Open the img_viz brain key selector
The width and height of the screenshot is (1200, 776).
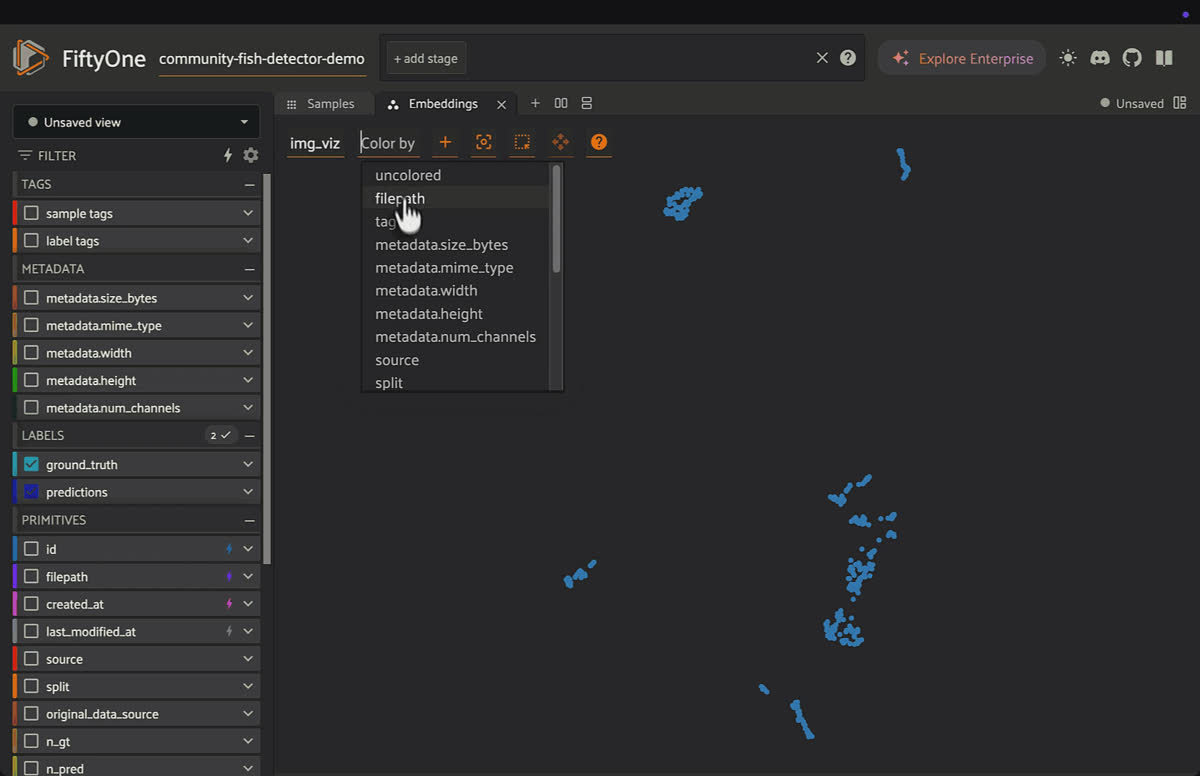coord(315,143)
